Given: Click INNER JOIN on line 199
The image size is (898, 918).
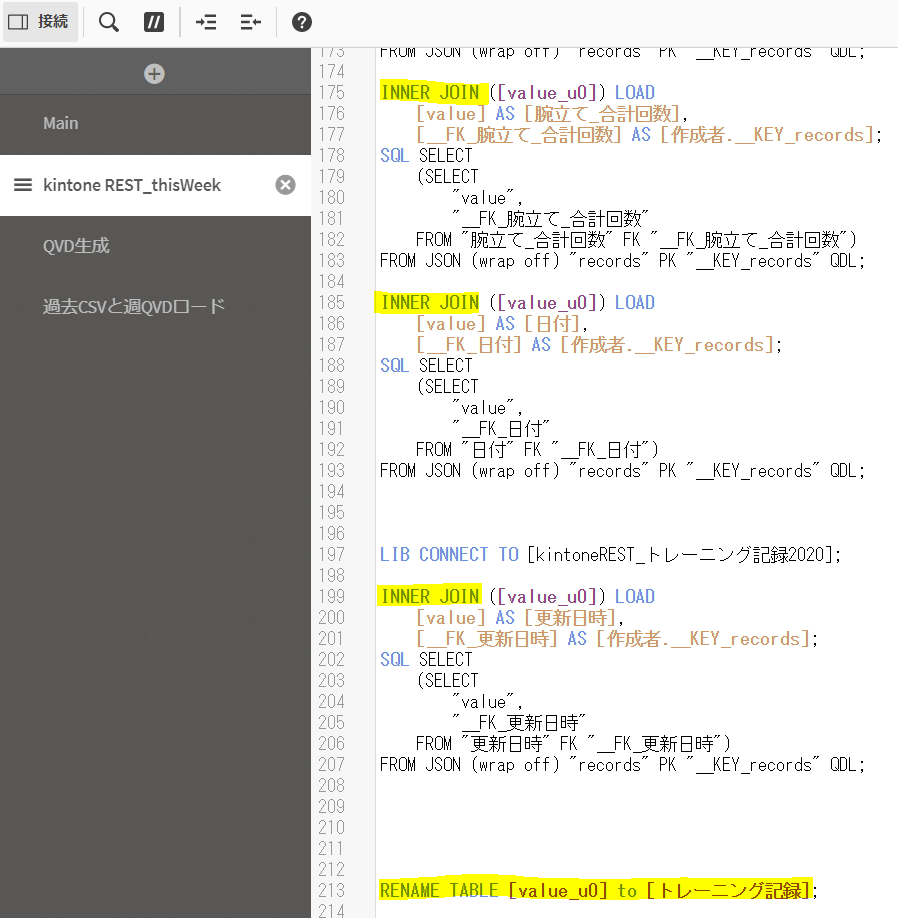Looking at the screenshot, I should point(430,597).
